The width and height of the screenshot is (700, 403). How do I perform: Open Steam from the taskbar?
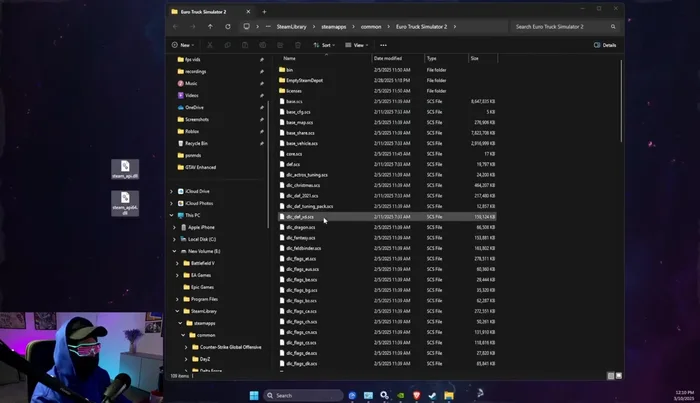coord(432,395)
